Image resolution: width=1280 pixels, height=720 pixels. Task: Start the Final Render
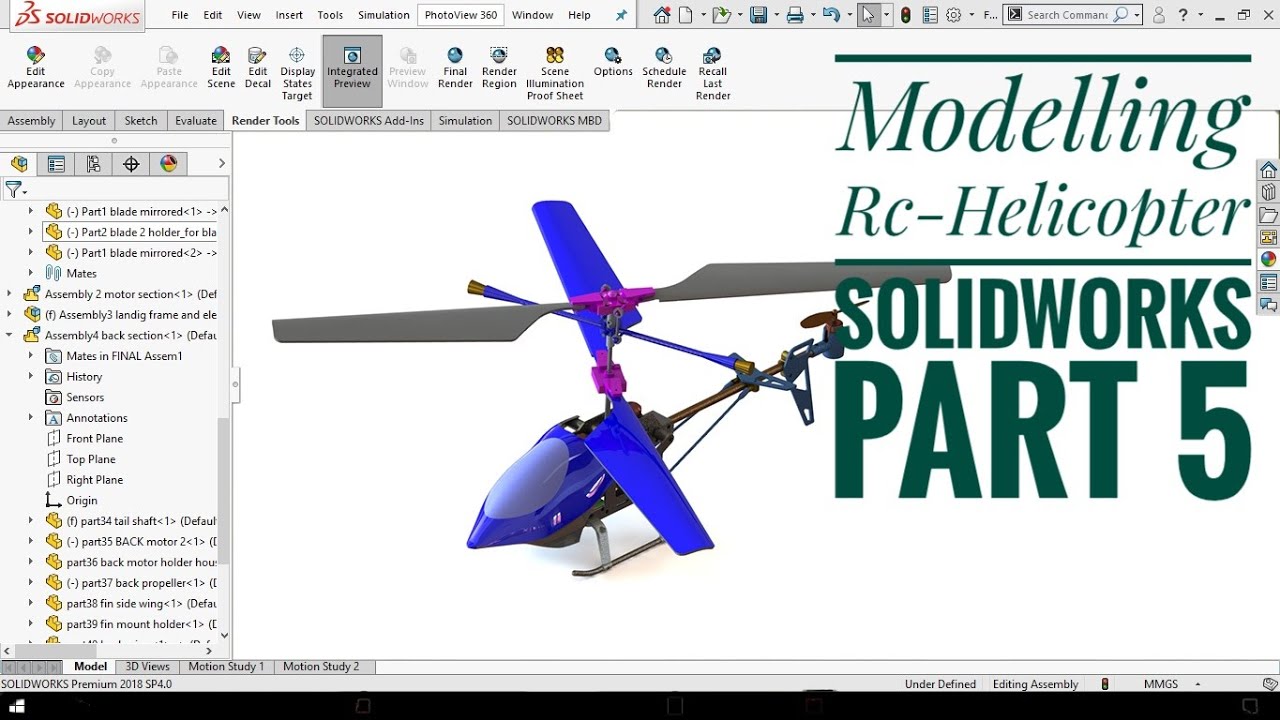pos(455,69)
